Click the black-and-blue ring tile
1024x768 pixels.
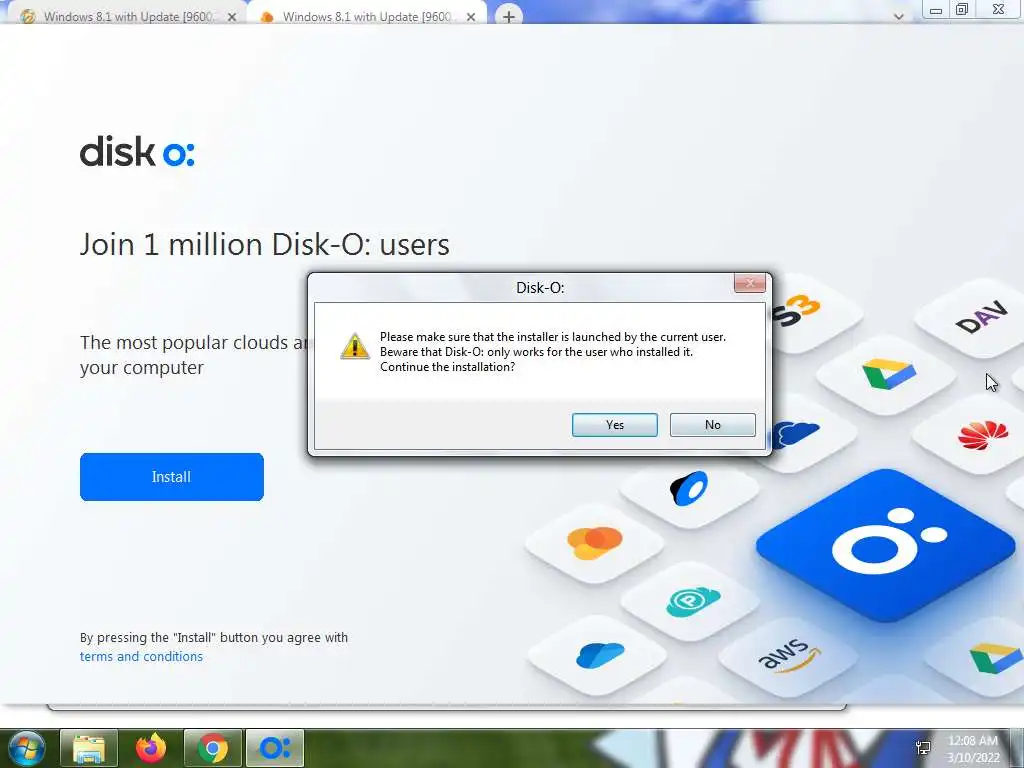(x=689, y=488)
